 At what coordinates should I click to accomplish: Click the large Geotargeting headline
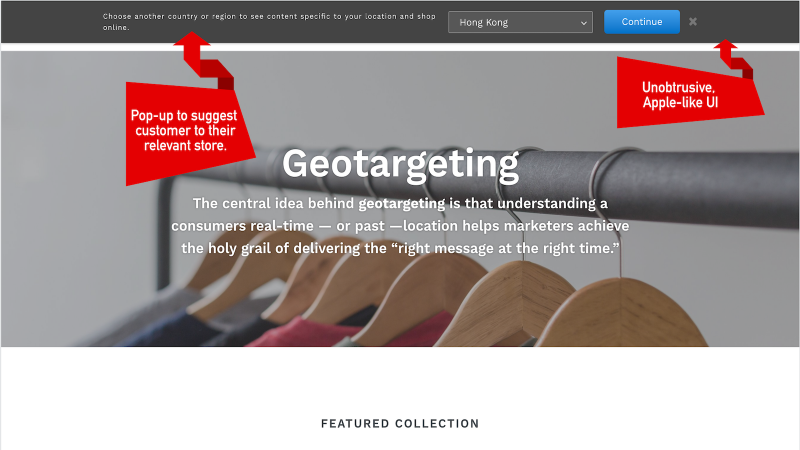[401, 164]
